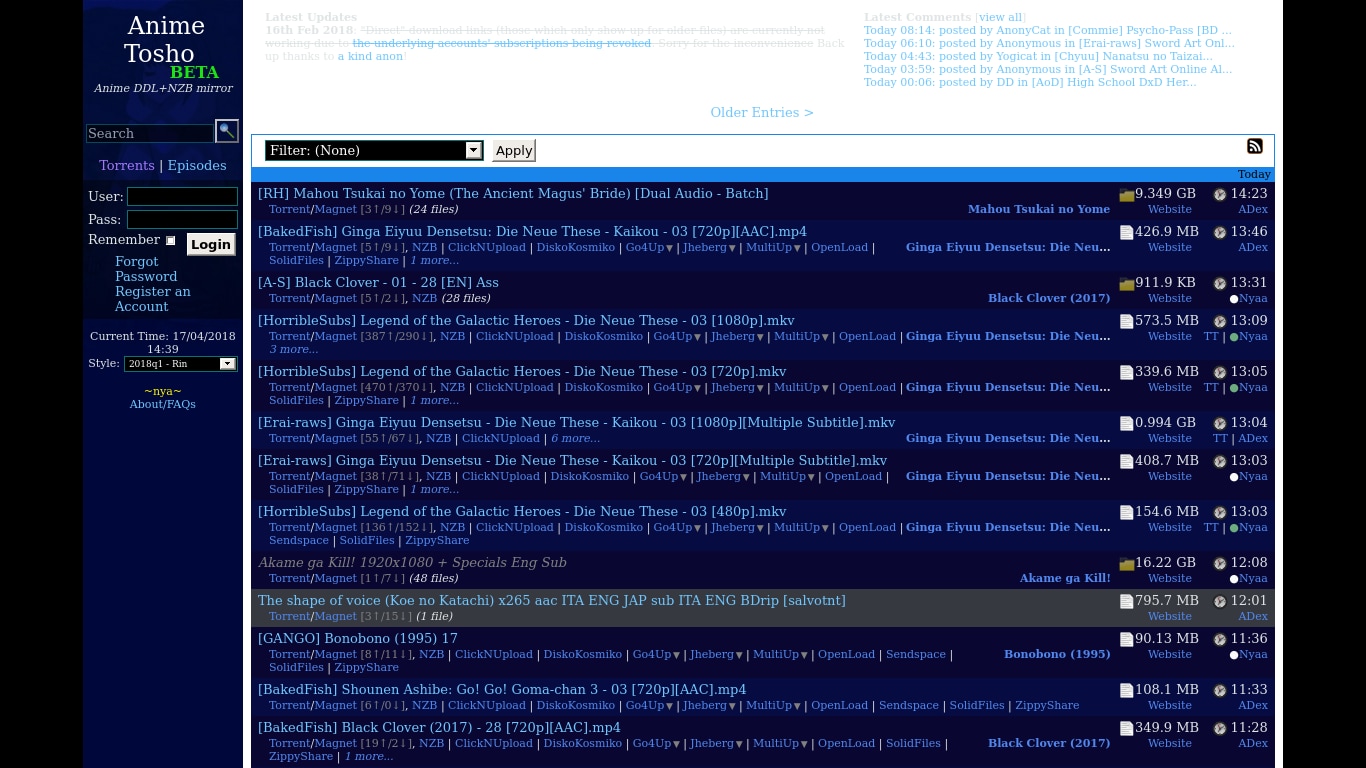Click clock icon next to 12:01
Image resolution: width=1366 pixels, height=768 pixels.
coord(1219,602)
